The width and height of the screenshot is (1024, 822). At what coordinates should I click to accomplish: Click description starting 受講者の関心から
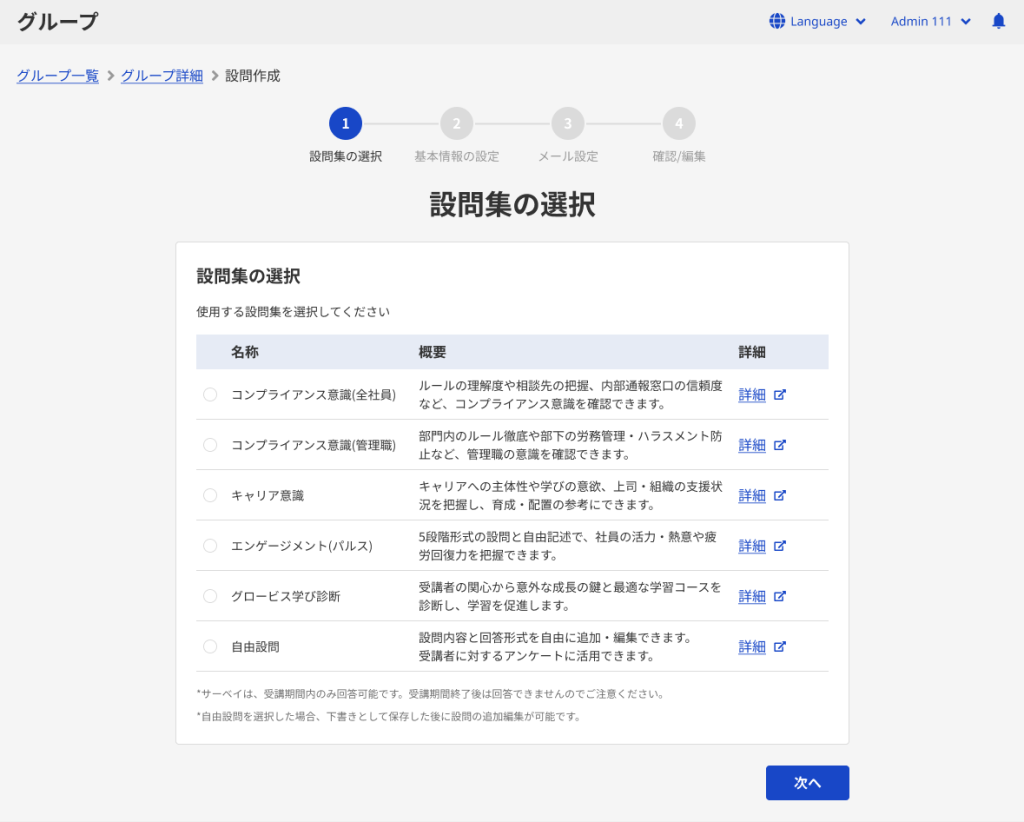click(570, 596)
